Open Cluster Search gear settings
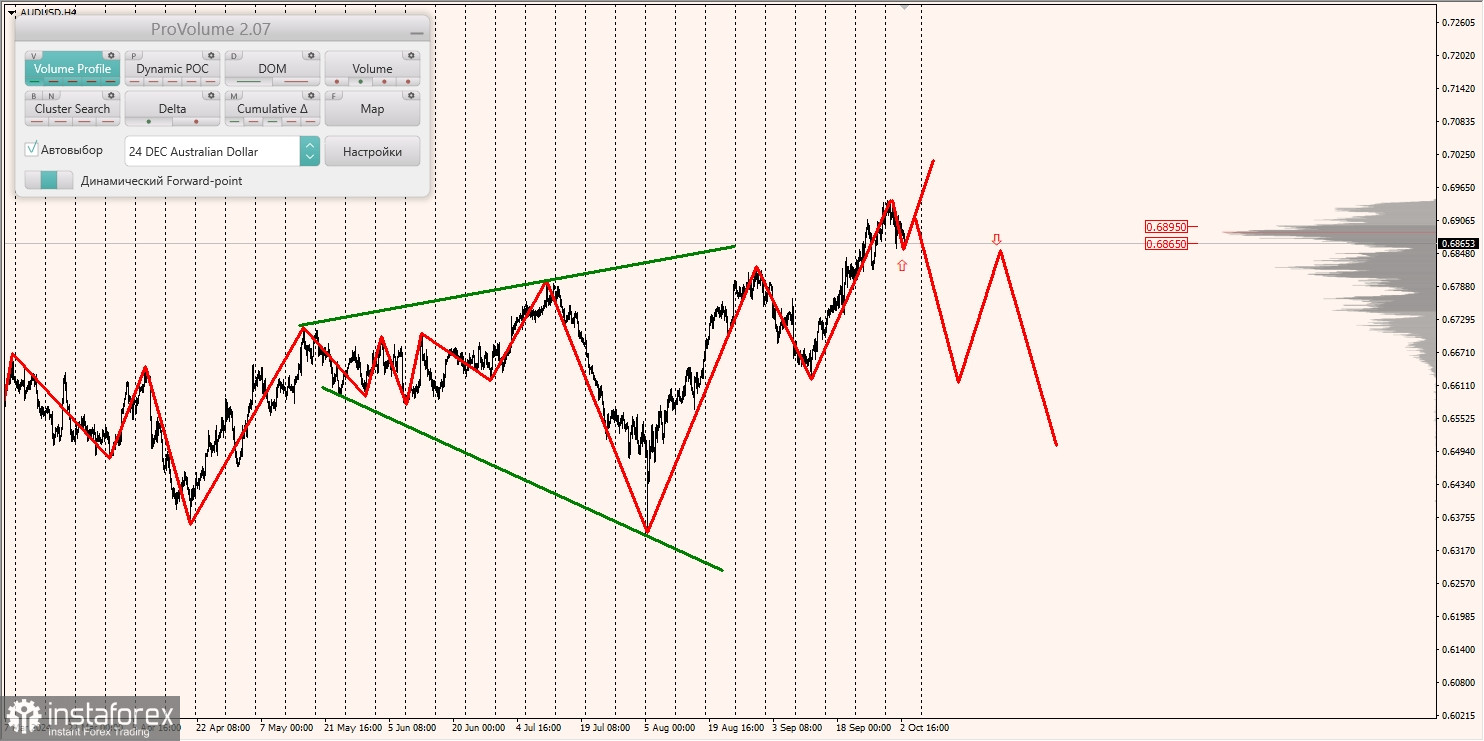Screen dimensions: 1484x741 111,95
